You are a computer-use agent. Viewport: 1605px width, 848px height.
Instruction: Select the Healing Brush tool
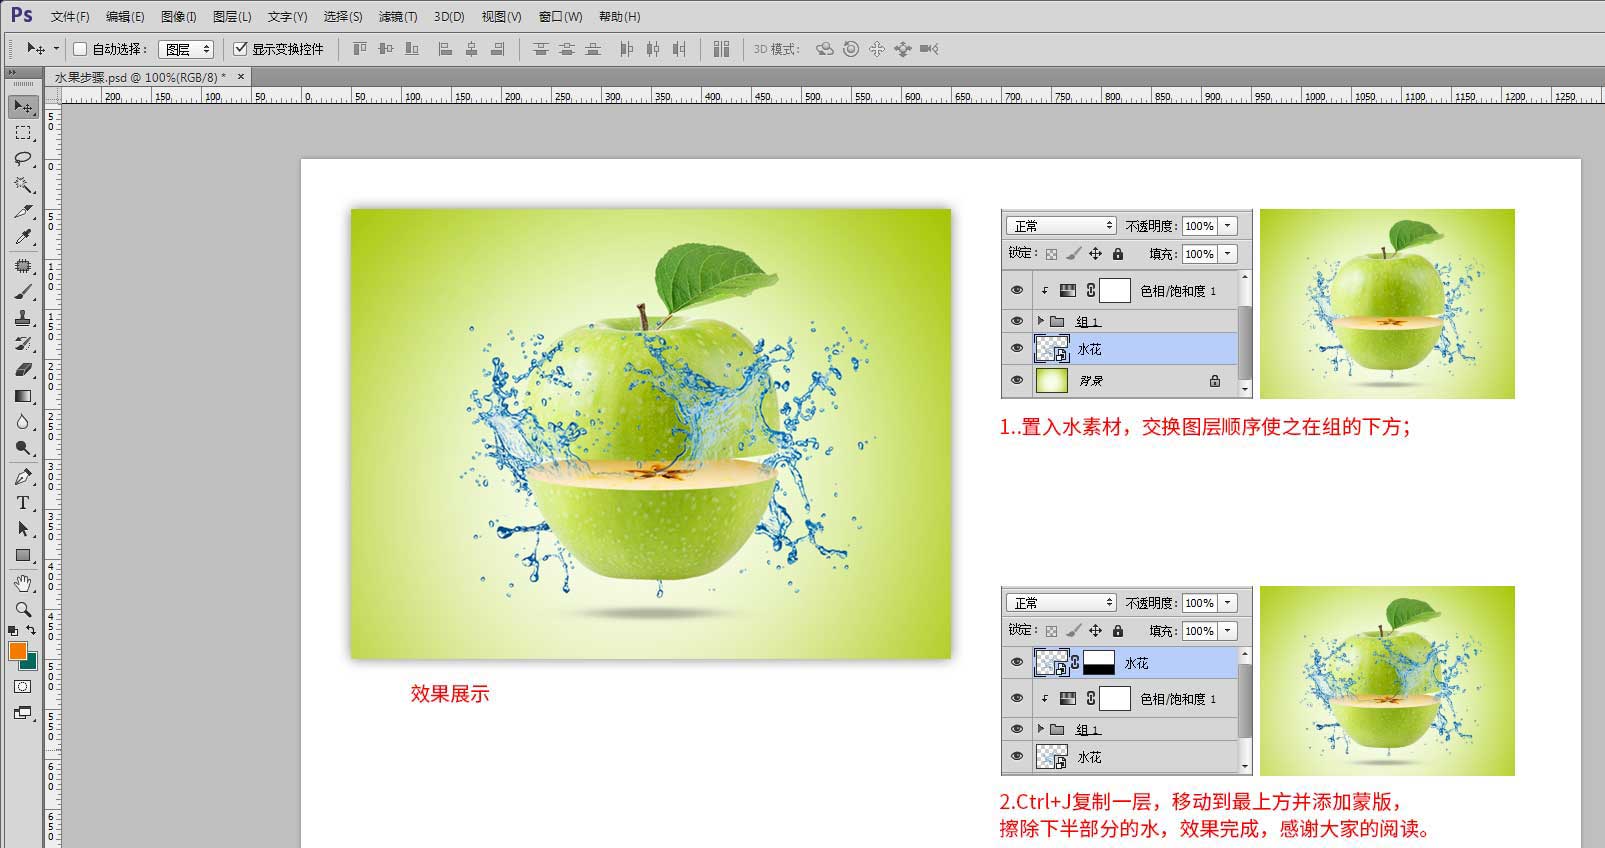point(23,266)
